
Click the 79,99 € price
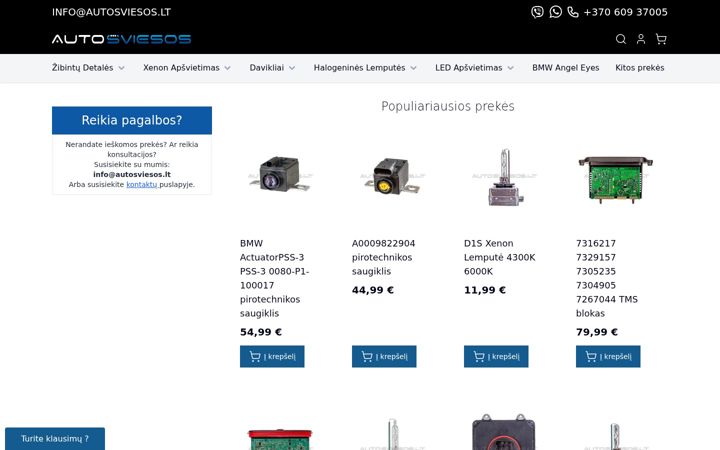click(x=596, y=332)
